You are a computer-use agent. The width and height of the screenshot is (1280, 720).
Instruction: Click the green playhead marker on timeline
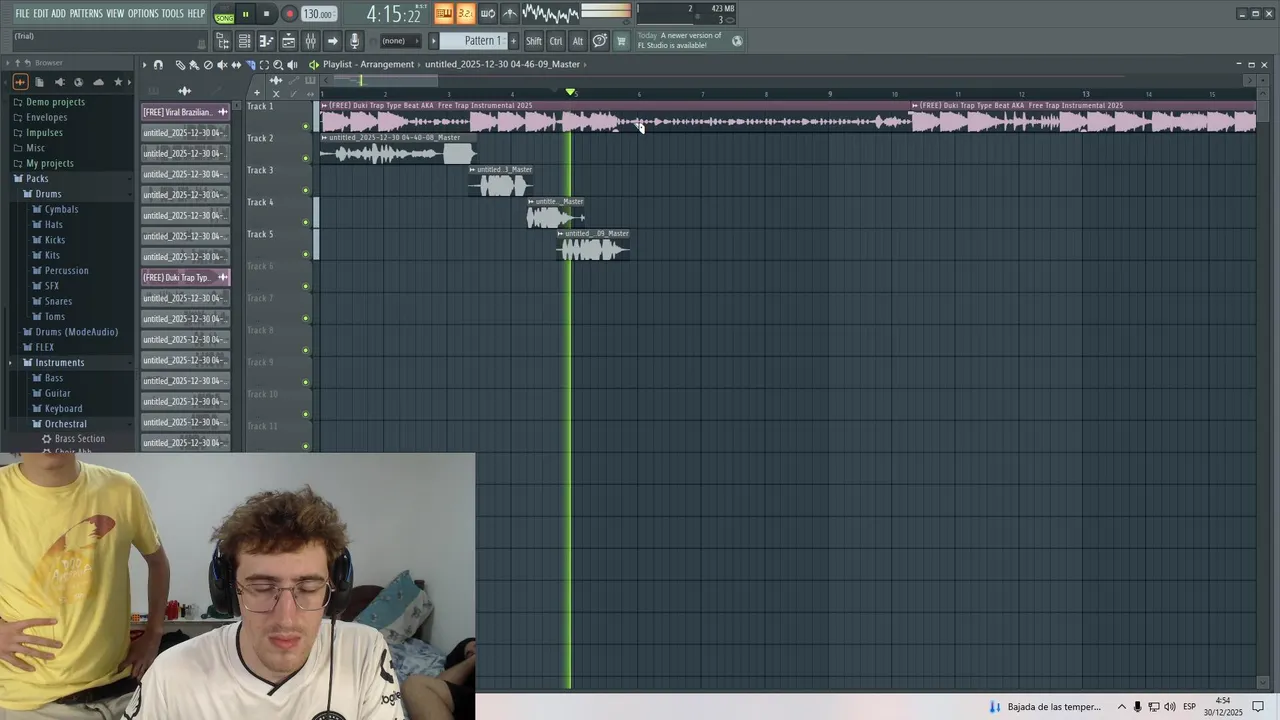tap(570, 93)
